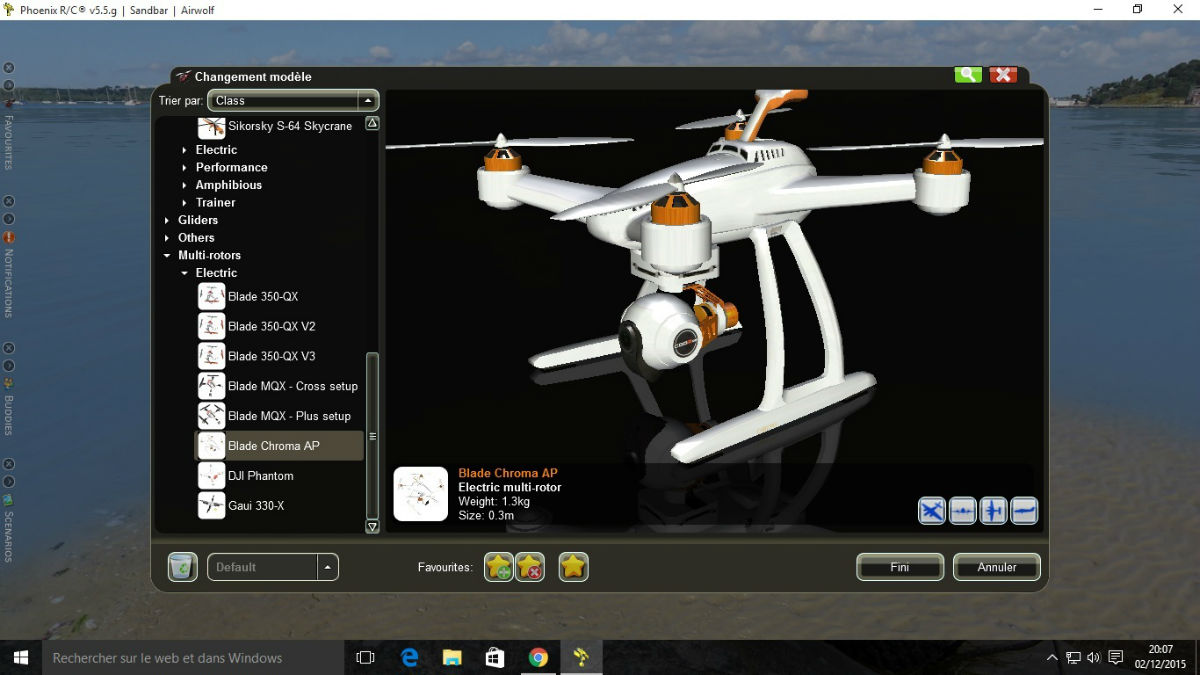Open the volume control in system tray
The height and width of the screenshot is (675, 1200).
click(1093, 657)
